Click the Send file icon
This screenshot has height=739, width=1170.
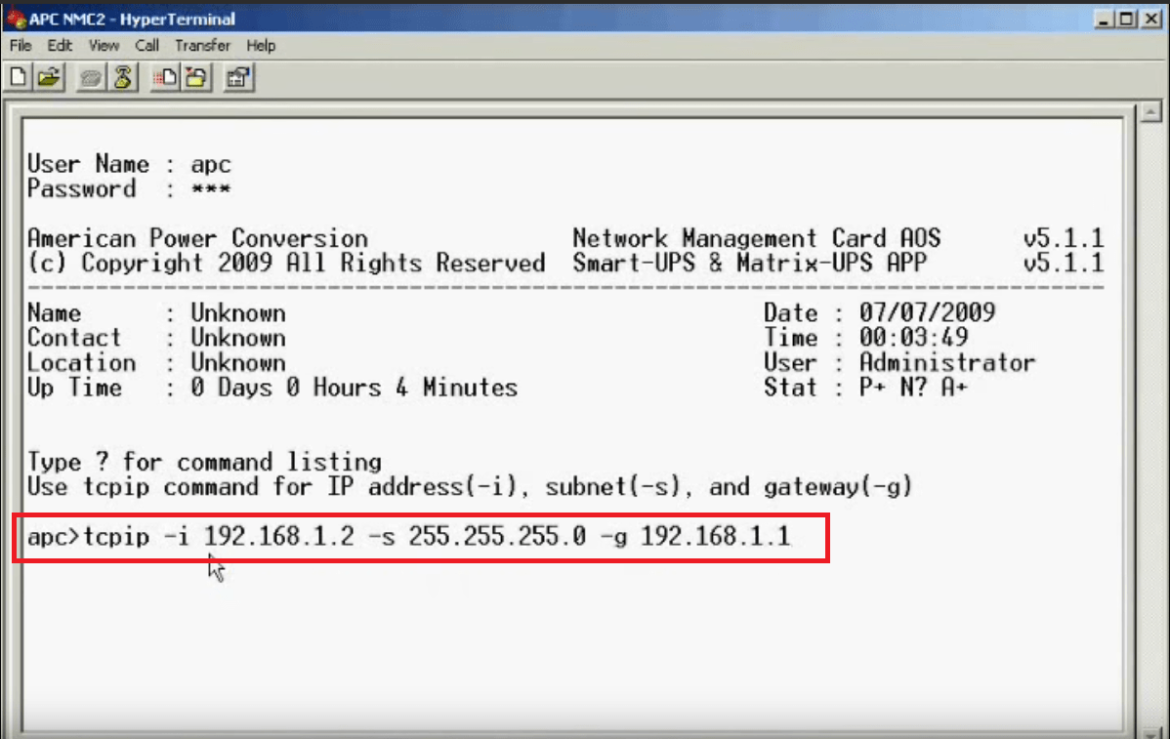[162, 76]
